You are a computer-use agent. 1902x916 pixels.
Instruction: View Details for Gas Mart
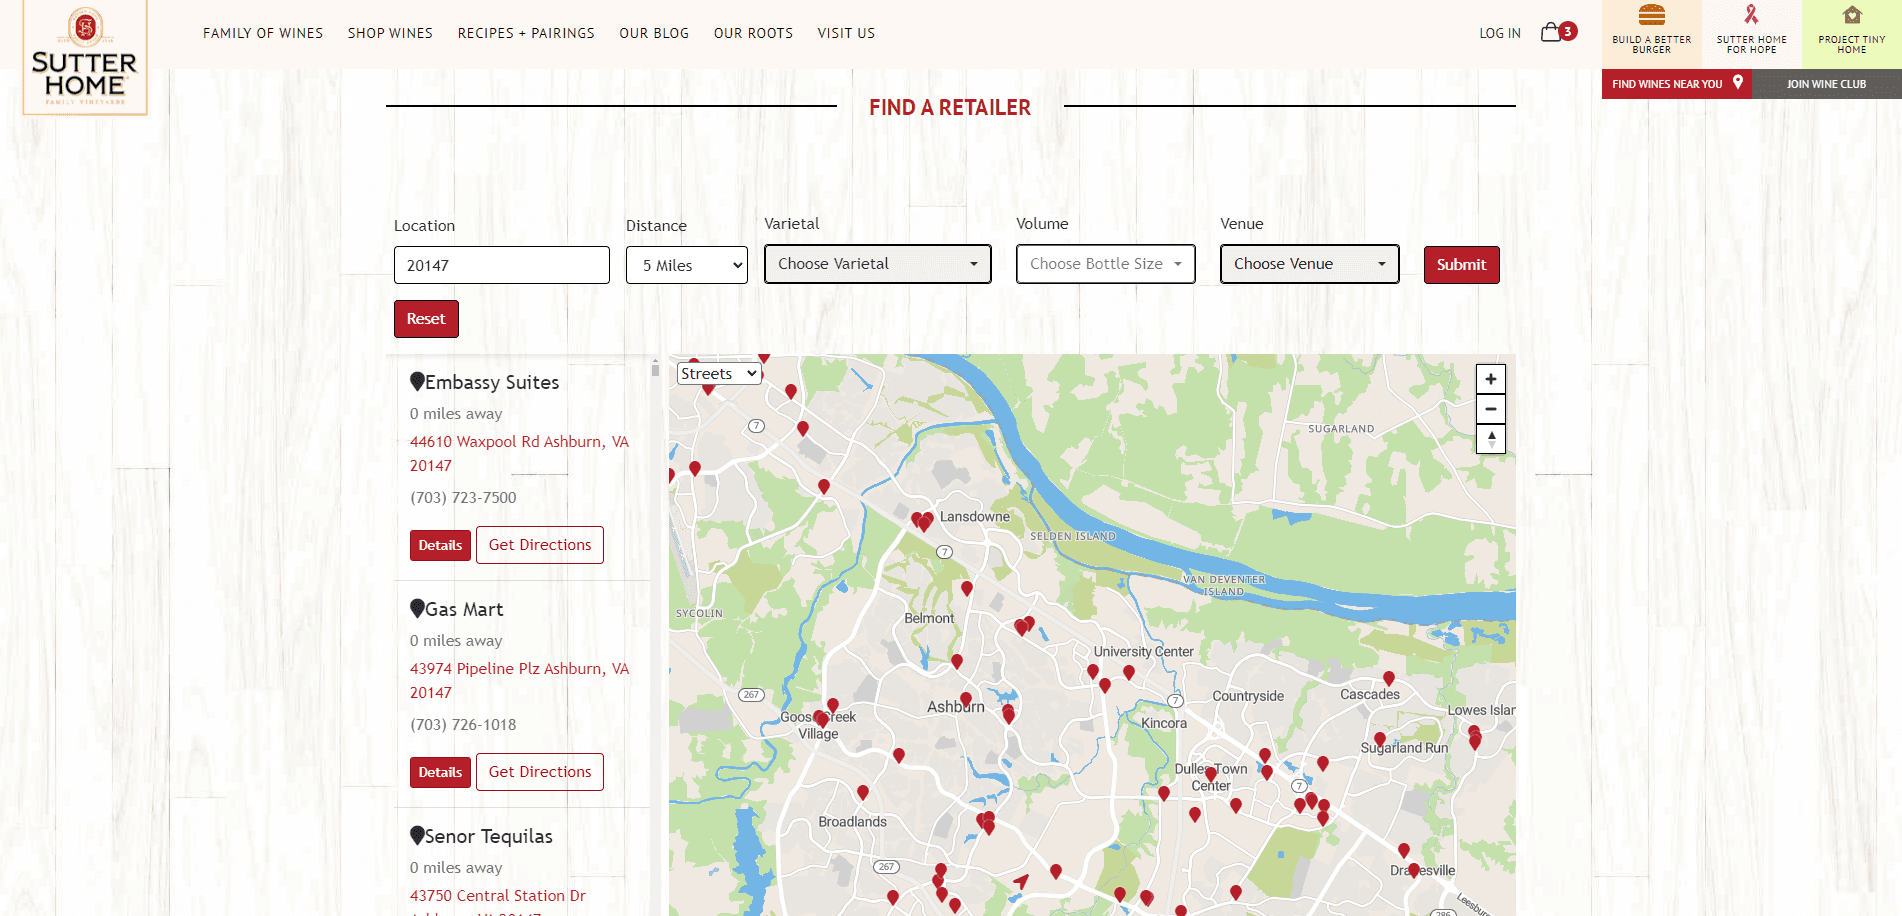(x=440, y=772)
